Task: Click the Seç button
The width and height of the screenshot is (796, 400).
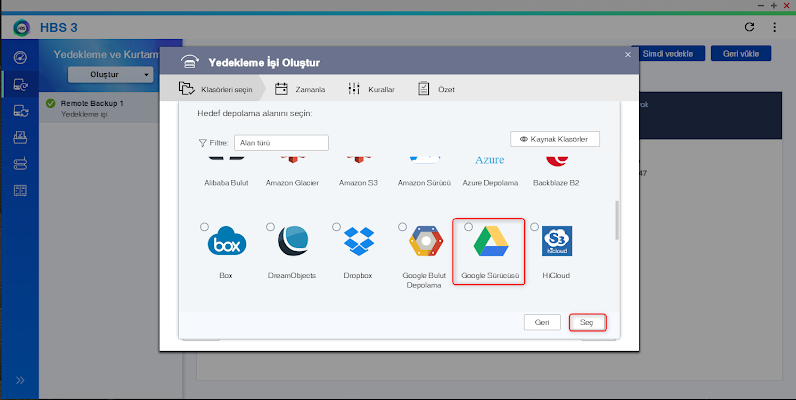Action: tap(587, 322)
